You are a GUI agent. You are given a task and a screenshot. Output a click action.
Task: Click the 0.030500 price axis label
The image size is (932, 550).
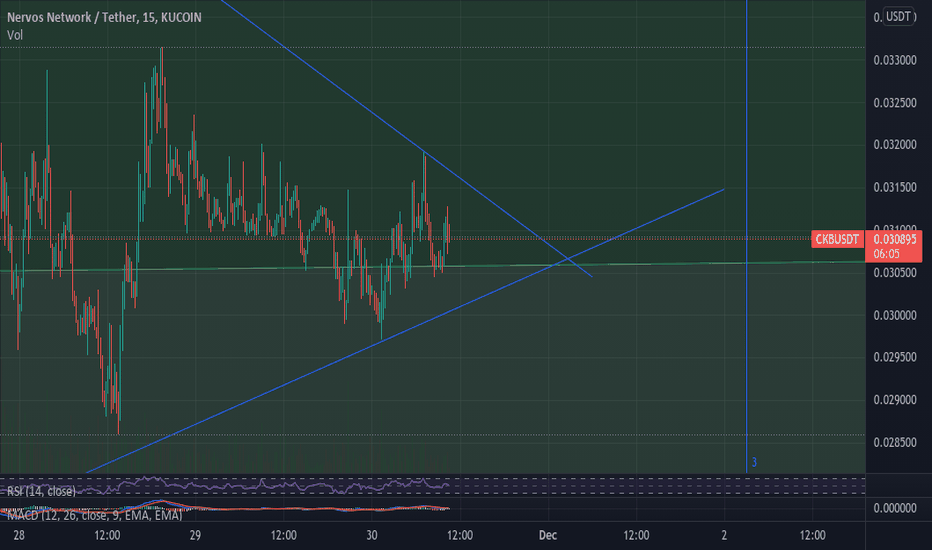tap(895, 272)
